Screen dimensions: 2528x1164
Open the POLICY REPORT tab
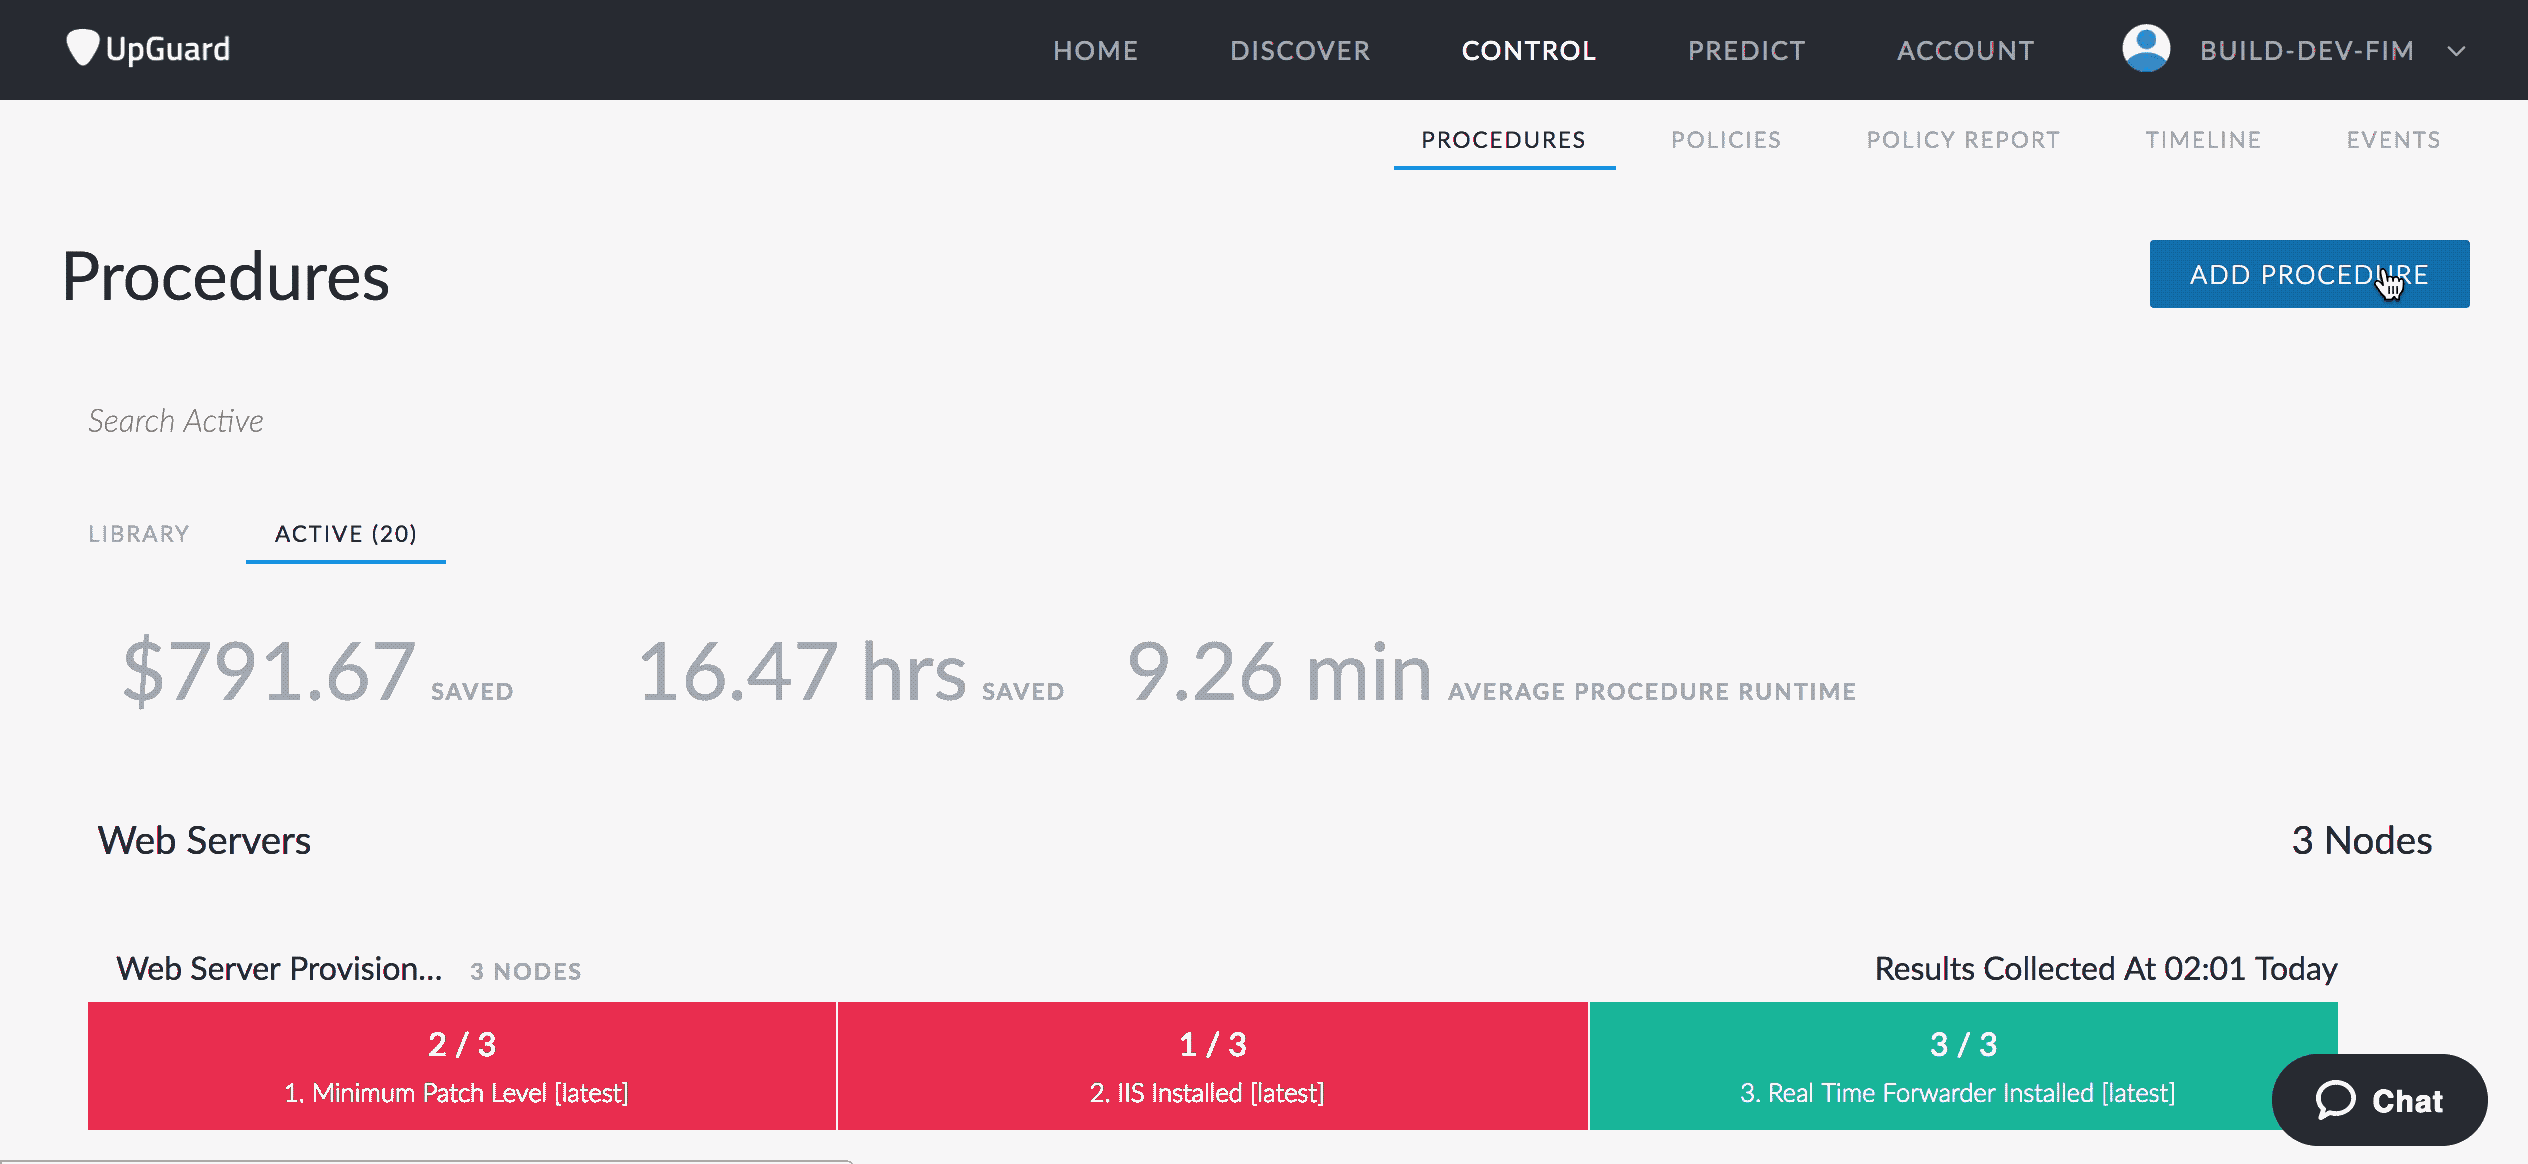click(x=1963, y=140)
